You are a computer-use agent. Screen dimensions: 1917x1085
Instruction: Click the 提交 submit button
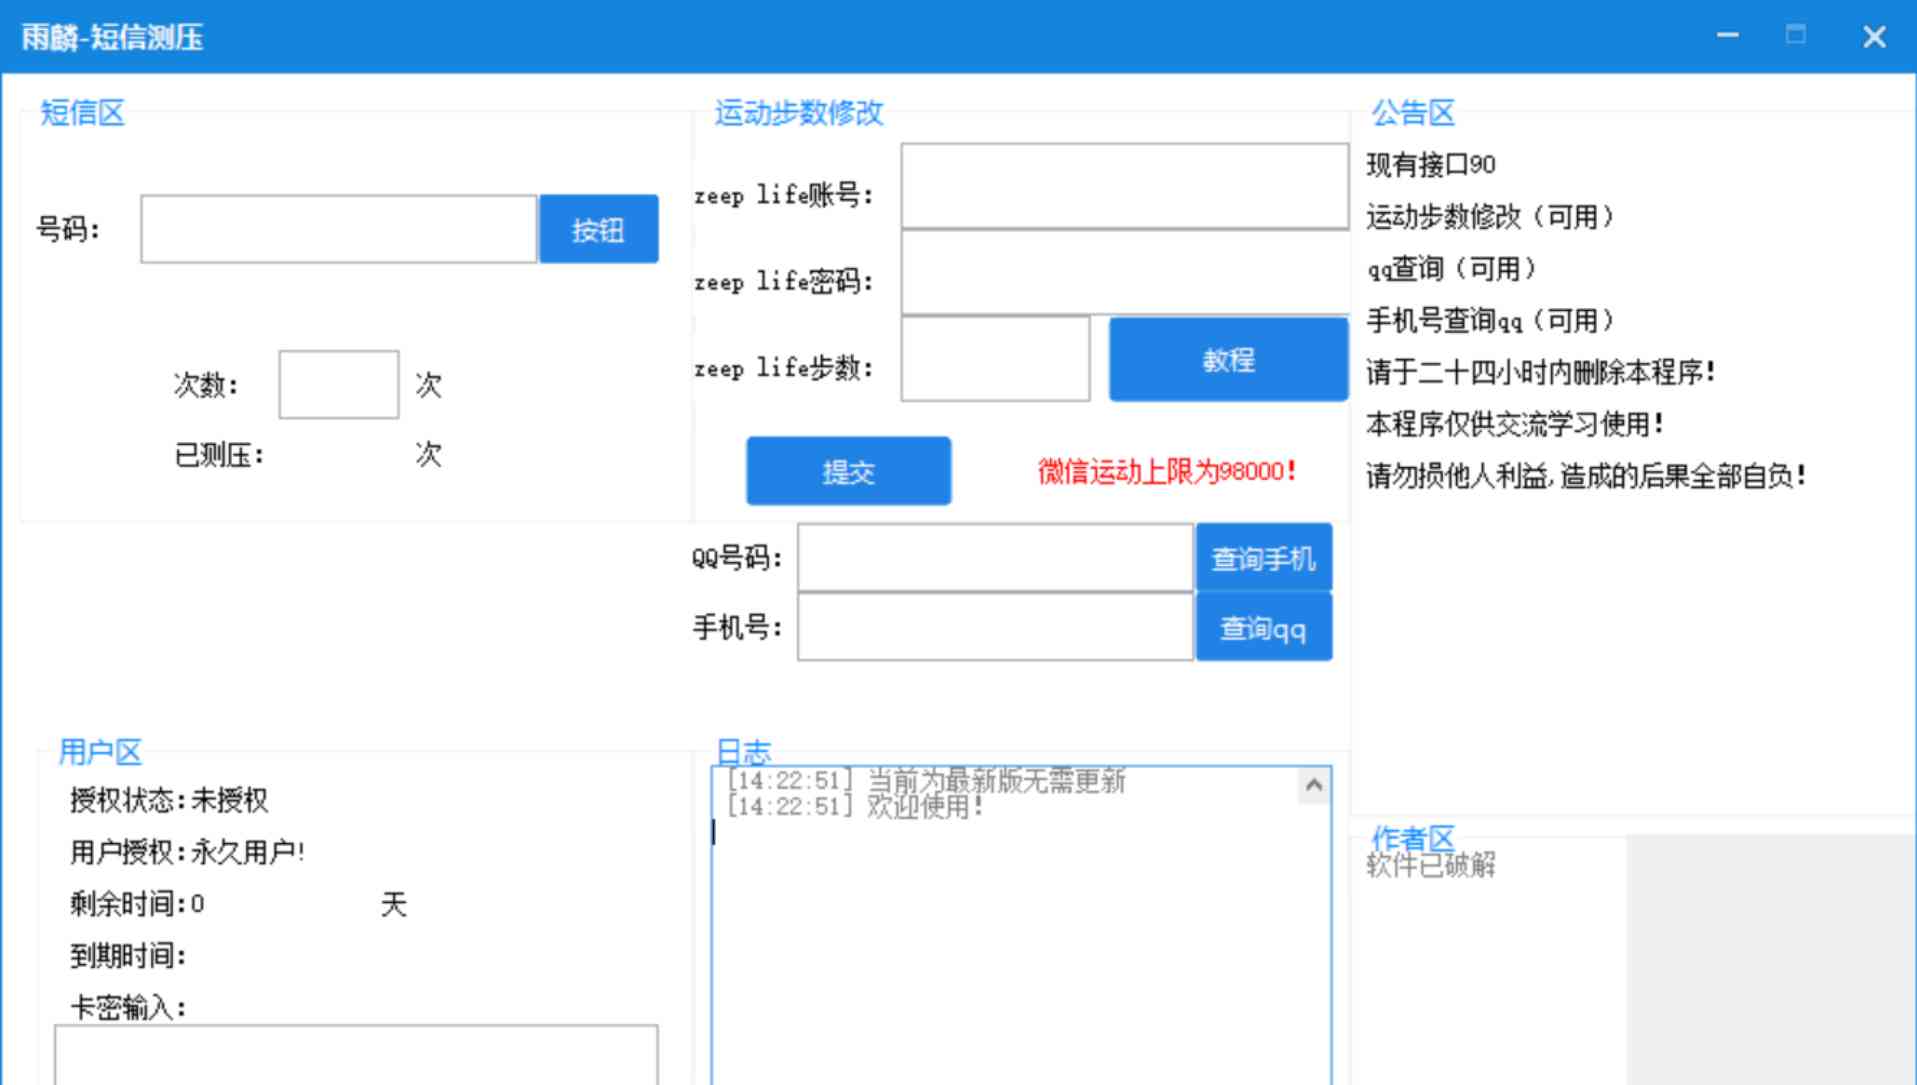(848, 471)
